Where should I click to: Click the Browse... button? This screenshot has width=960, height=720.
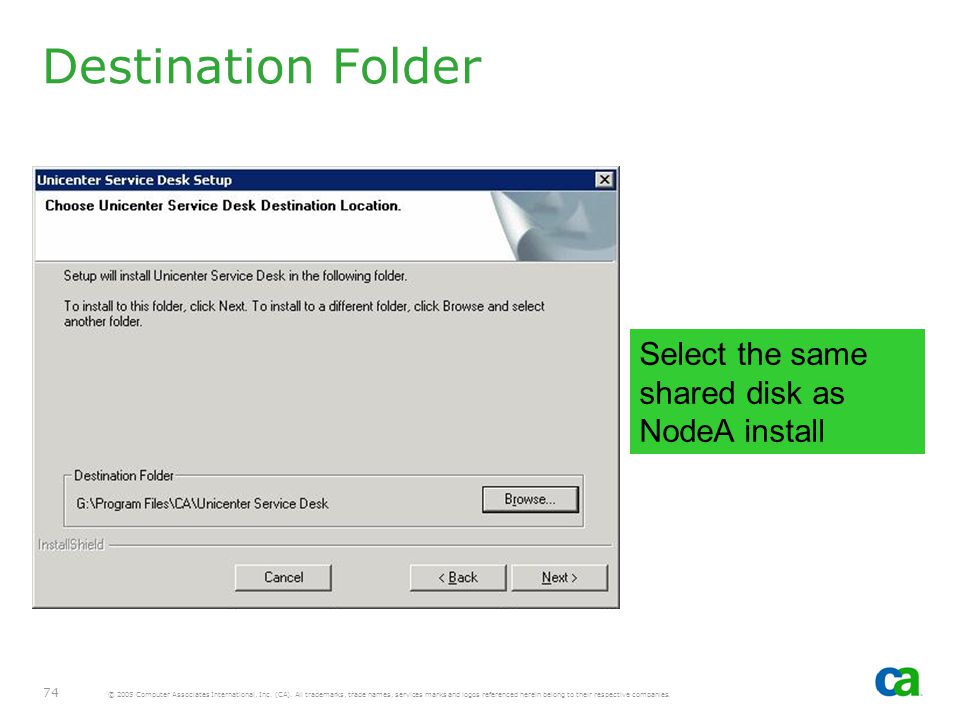click(530, 499)
